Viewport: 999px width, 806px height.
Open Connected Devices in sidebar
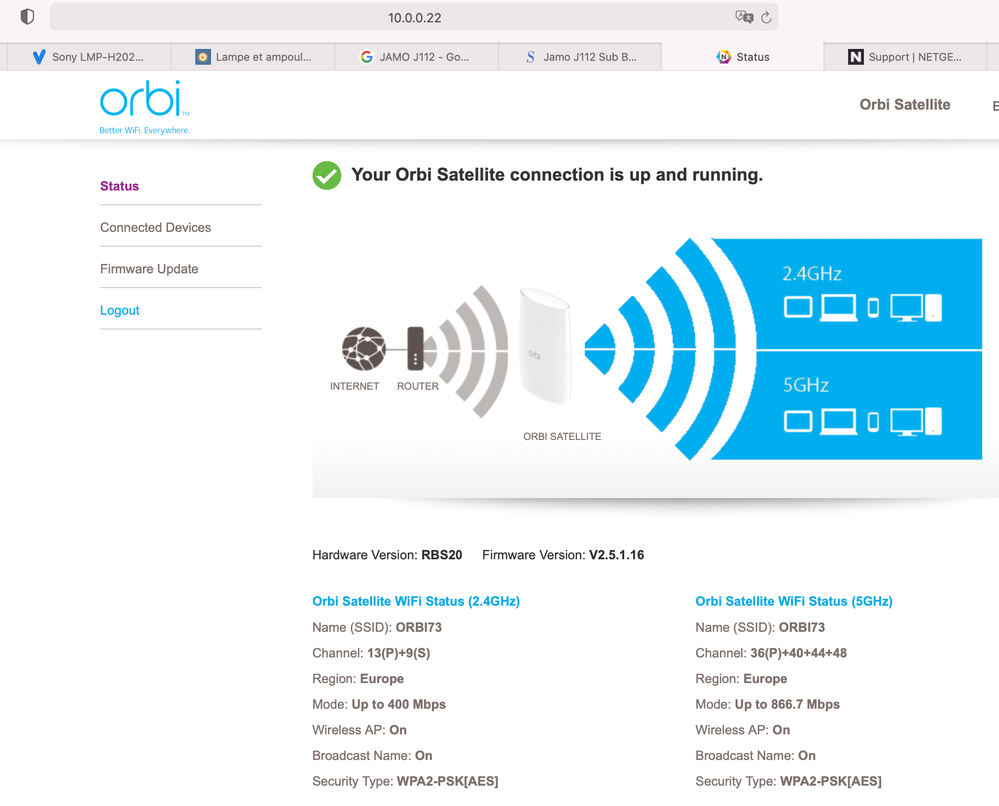(155, 227)
